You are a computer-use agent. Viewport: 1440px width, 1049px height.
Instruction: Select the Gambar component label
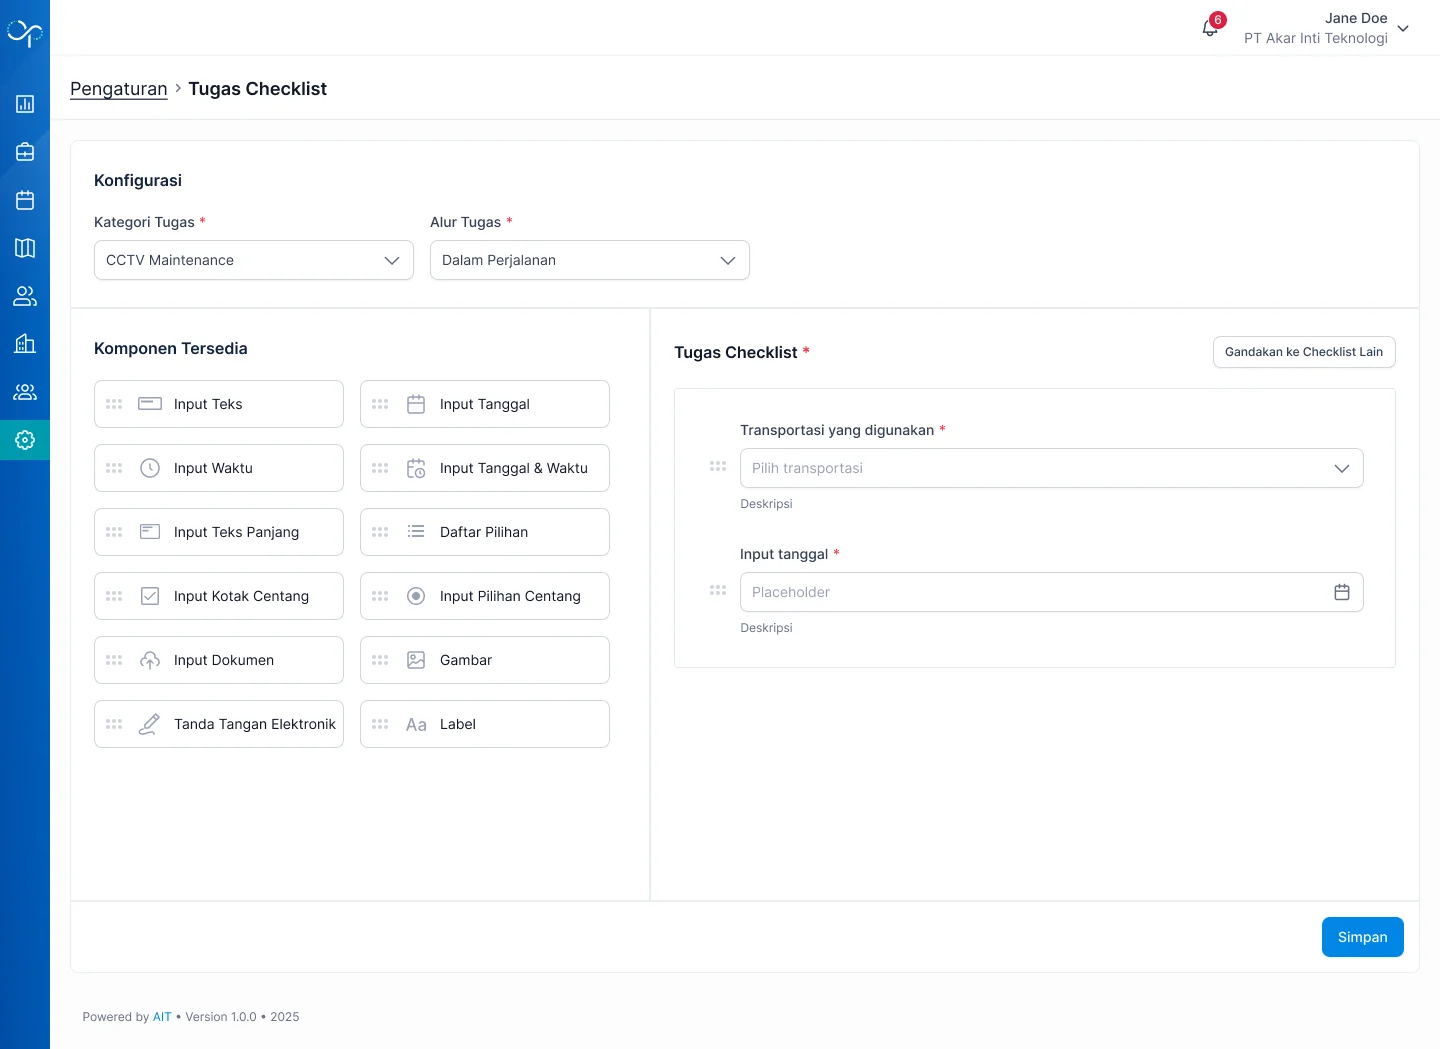coord(466,660)
